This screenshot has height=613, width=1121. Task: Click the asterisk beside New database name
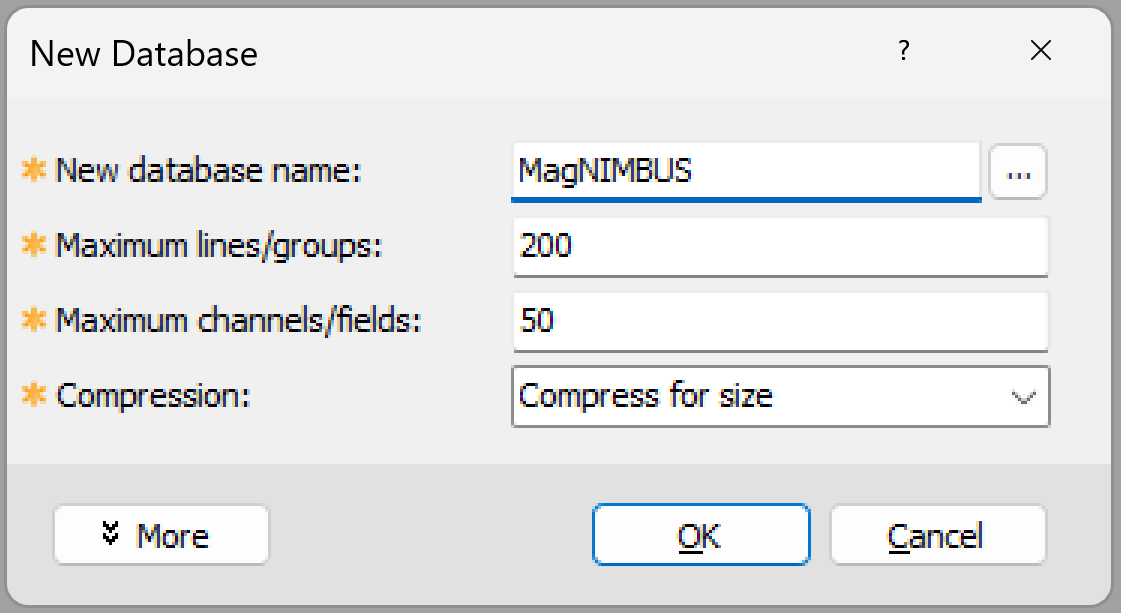click(x=33, y=171)
